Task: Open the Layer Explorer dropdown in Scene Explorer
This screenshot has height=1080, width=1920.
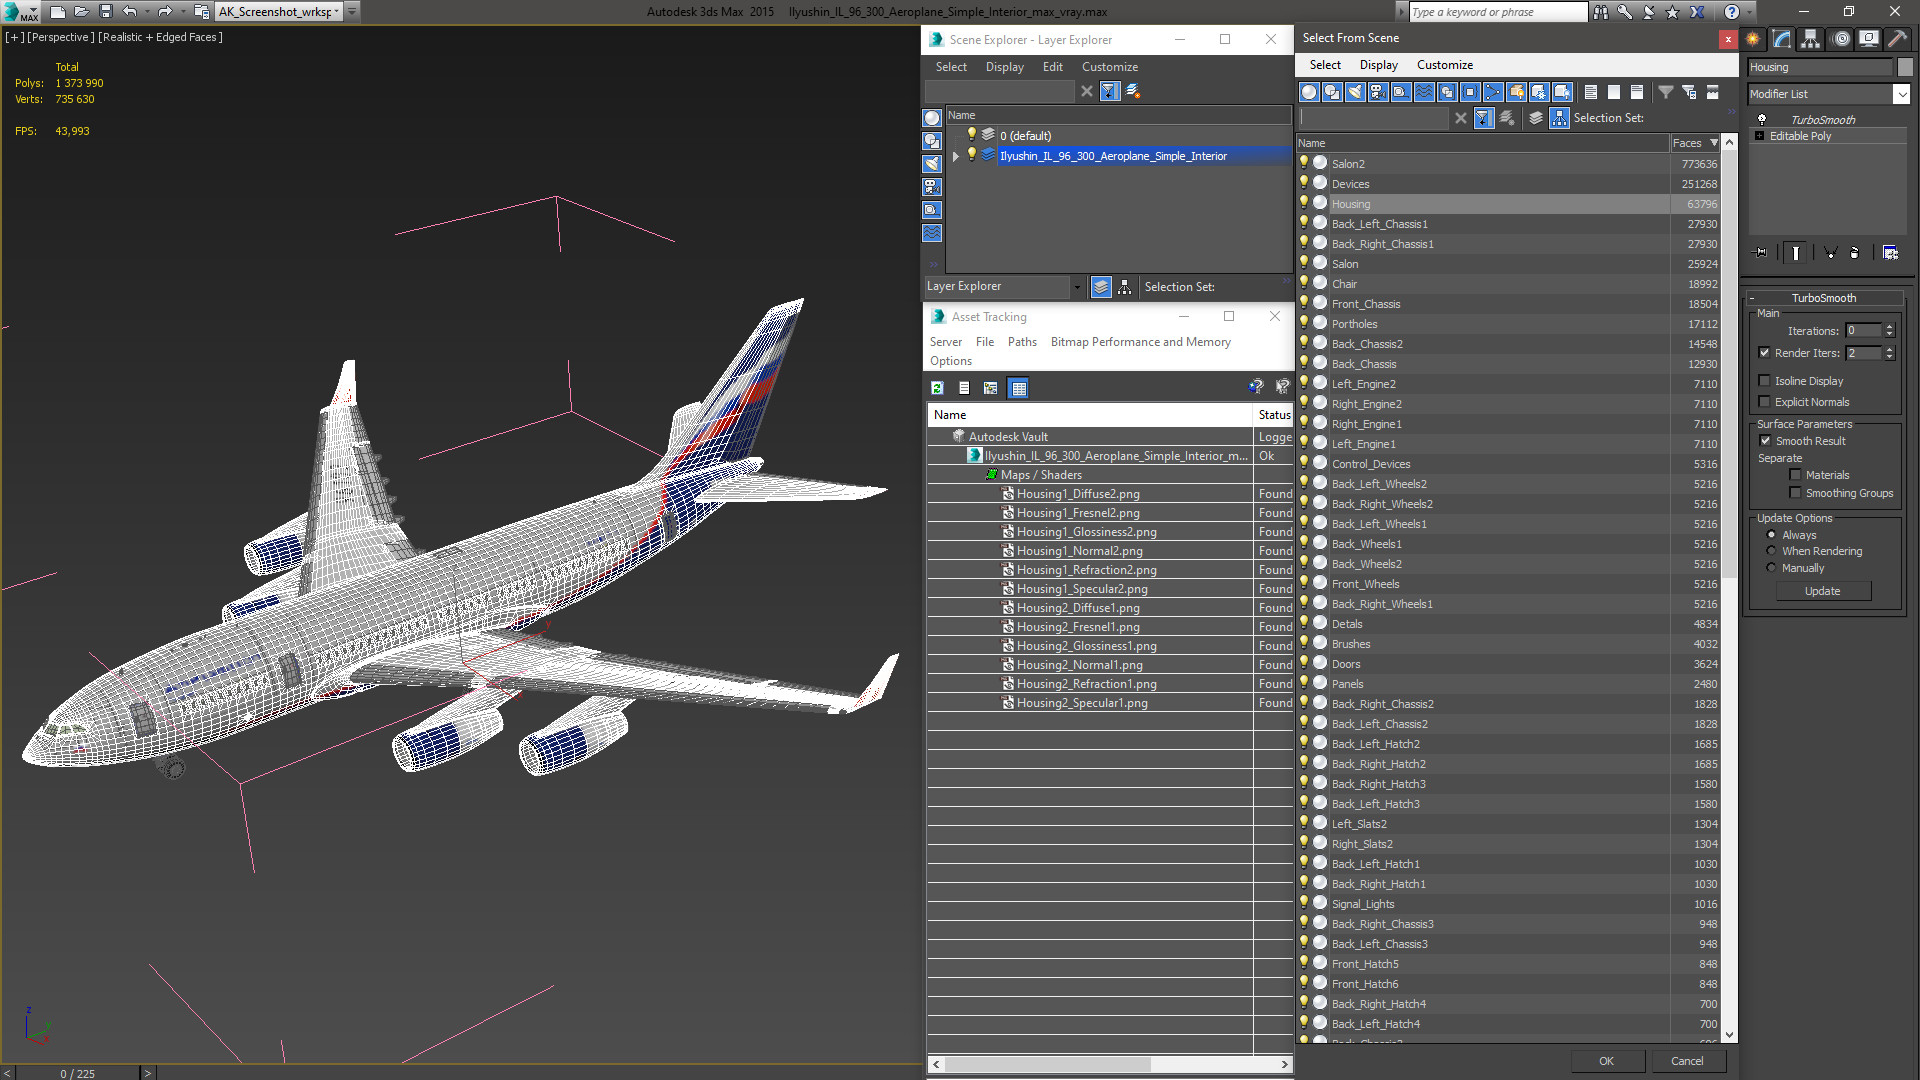Action: (1077, 287)
